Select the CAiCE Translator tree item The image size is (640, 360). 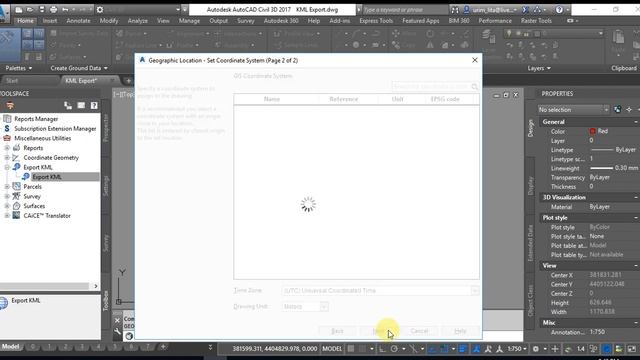(47, 216)
